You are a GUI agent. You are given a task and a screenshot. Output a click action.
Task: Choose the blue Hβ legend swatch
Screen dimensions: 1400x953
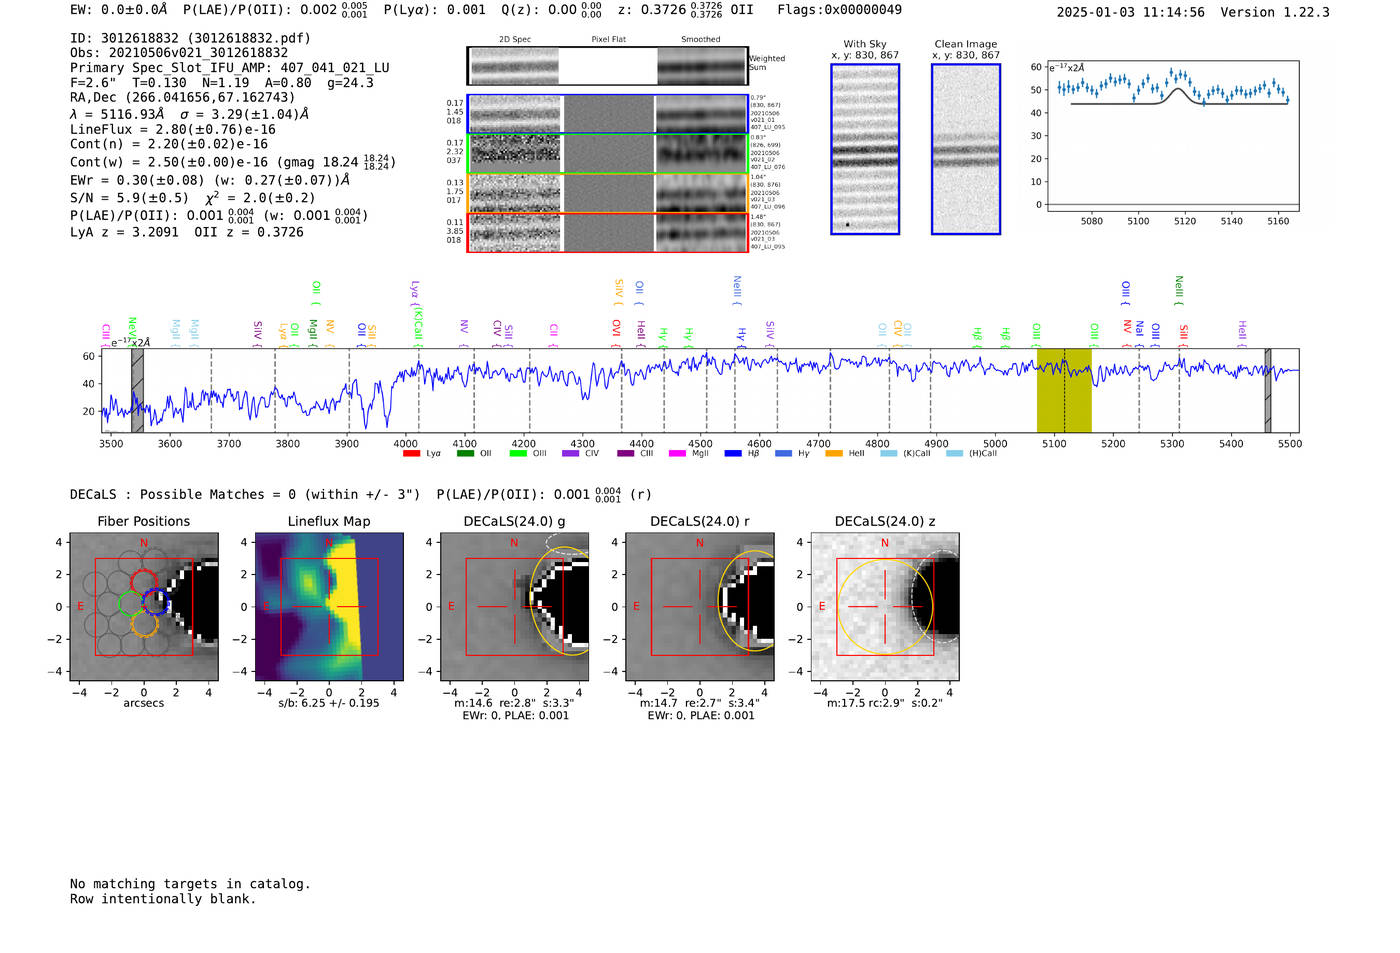tap(733, 454)
